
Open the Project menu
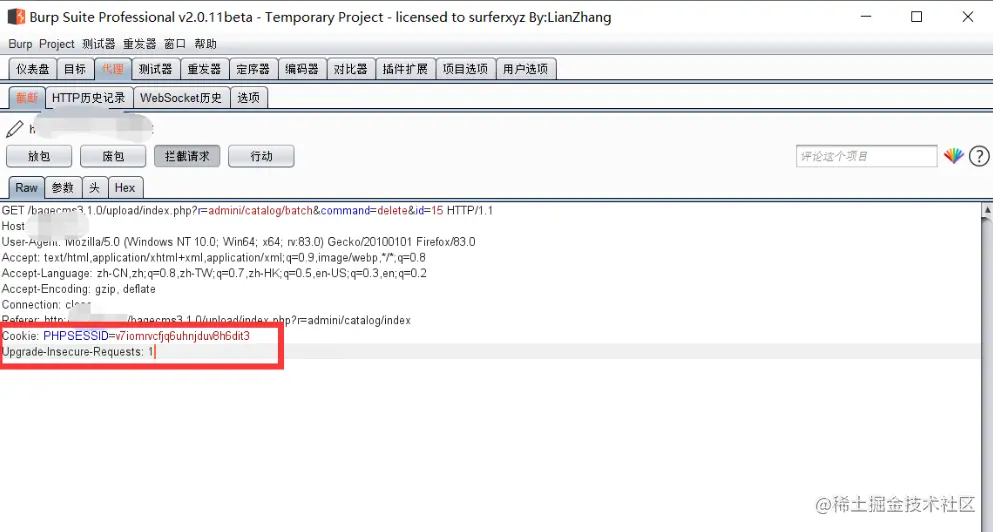[56, 44]
